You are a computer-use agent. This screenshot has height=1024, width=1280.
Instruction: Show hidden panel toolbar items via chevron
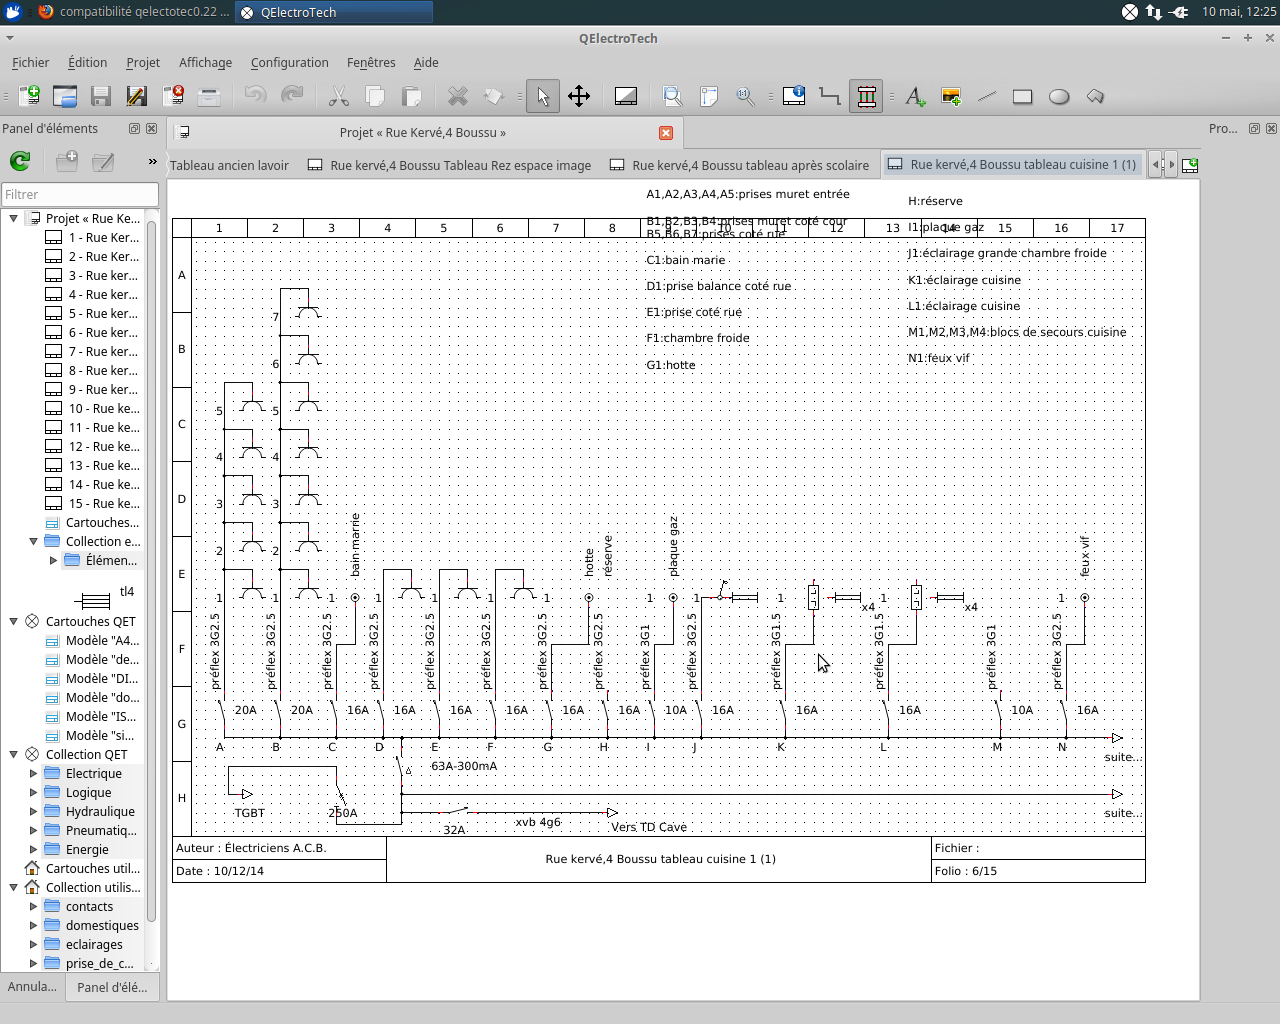[152, 160]
